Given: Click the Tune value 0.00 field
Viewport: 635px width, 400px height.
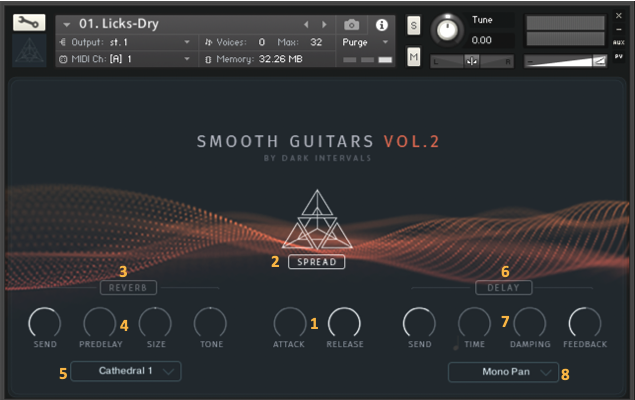Looking at the screenshot, I should (482, 40).
